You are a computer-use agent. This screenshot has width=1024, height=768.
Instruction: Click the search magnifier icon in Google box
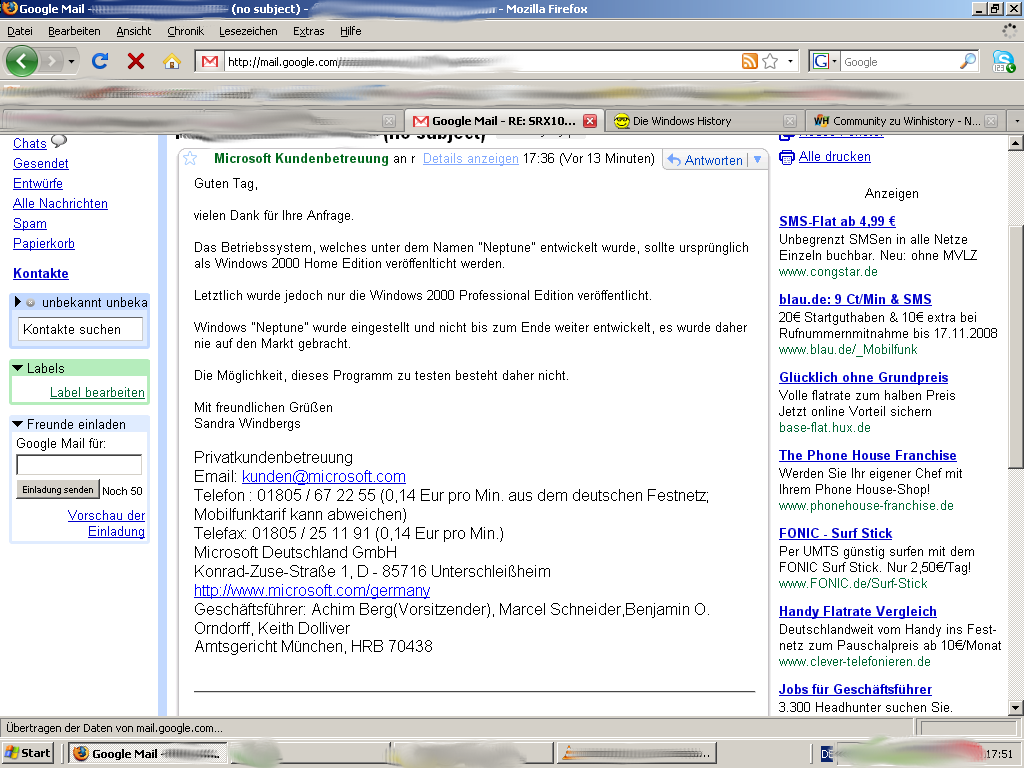(x=967, y=61)
